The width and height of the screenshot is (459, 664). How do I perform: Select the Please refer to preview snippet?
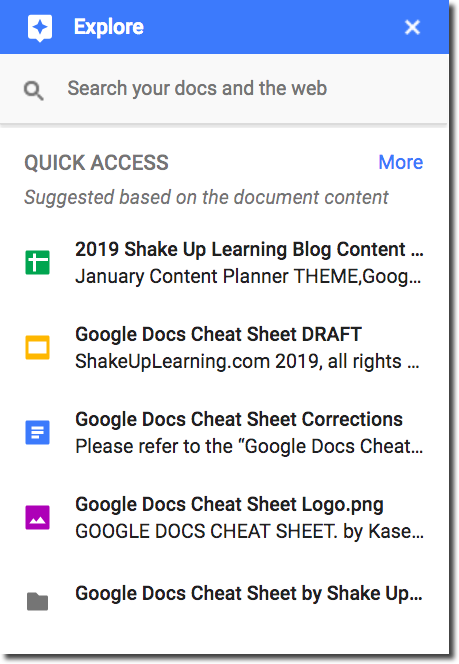point(249,446)
